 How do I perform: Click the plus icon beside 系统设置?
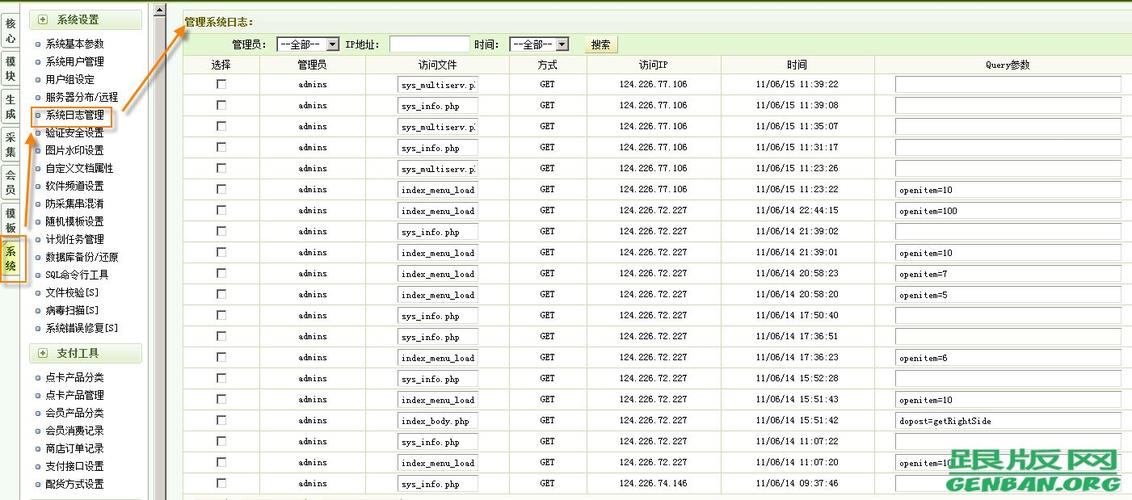coord(43,20)
